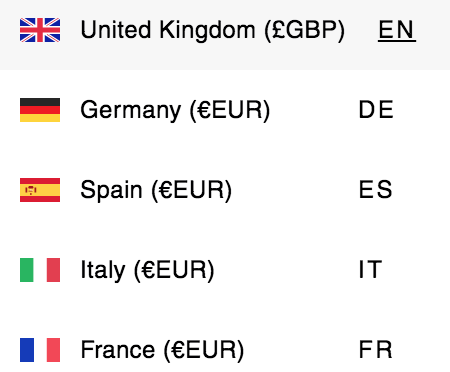Click the word "Italy"
The image size is (450, 372).
(103, 271)
